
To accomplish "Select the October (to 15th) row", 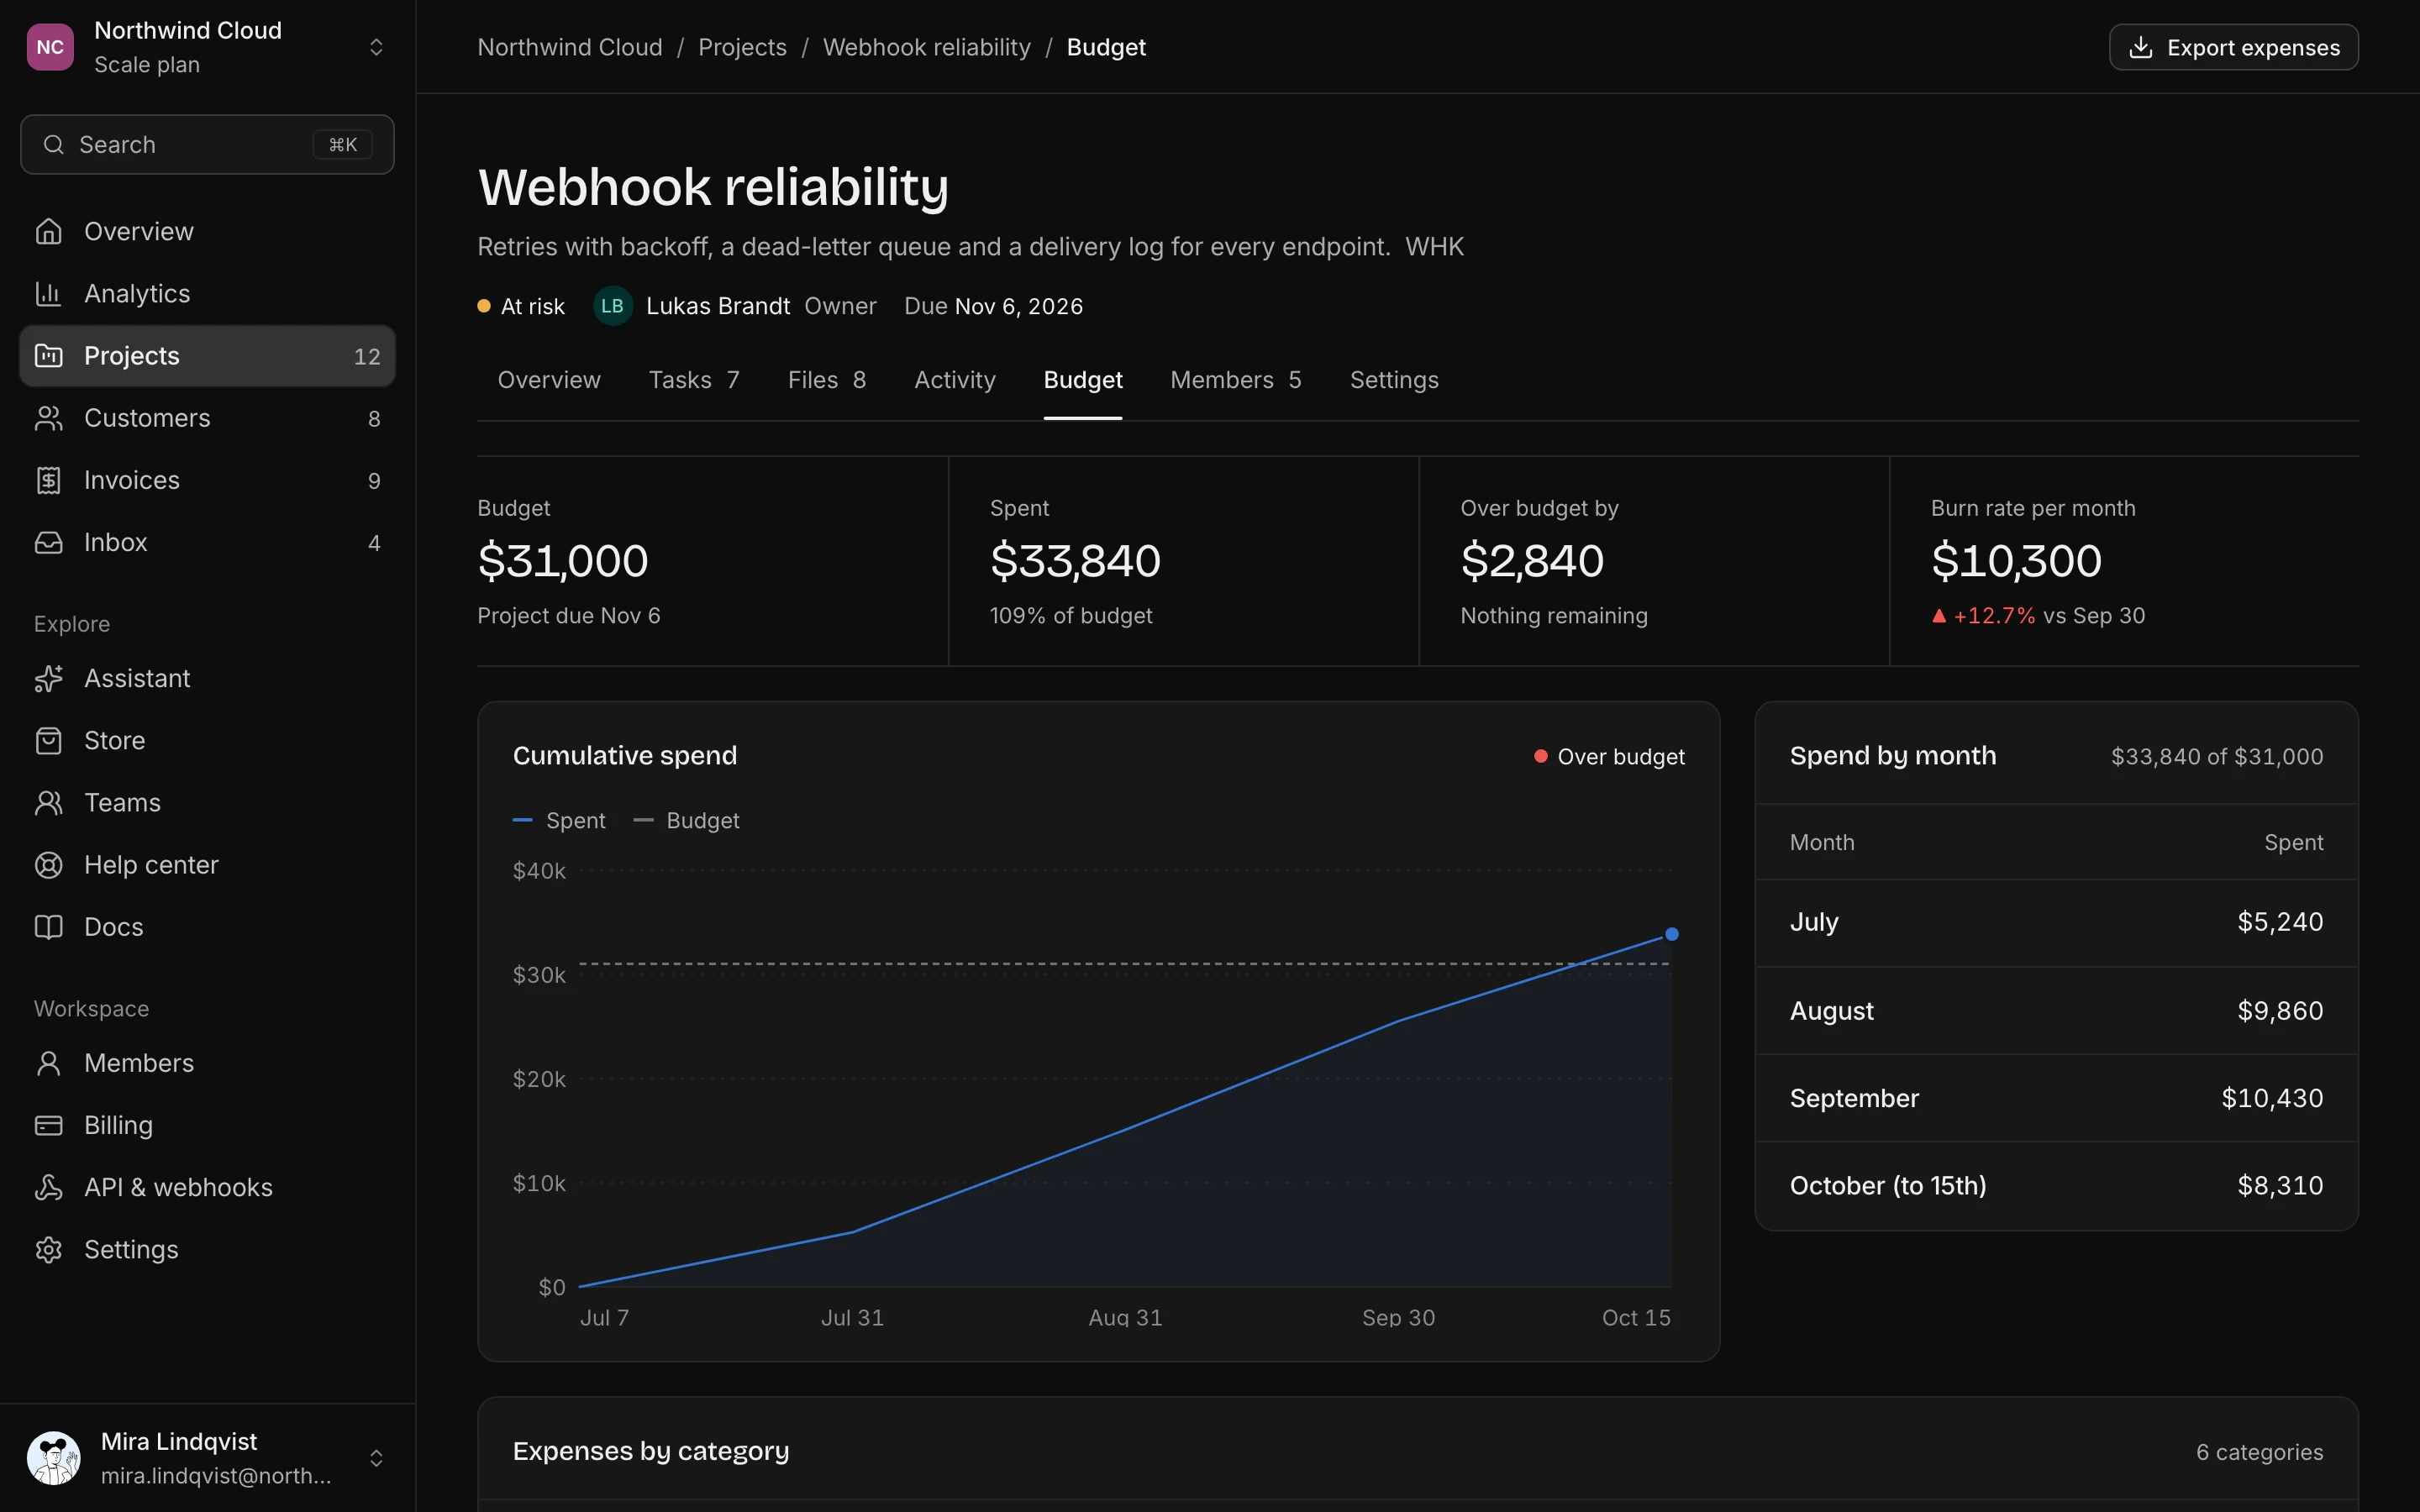I will pos(2056,1186).
